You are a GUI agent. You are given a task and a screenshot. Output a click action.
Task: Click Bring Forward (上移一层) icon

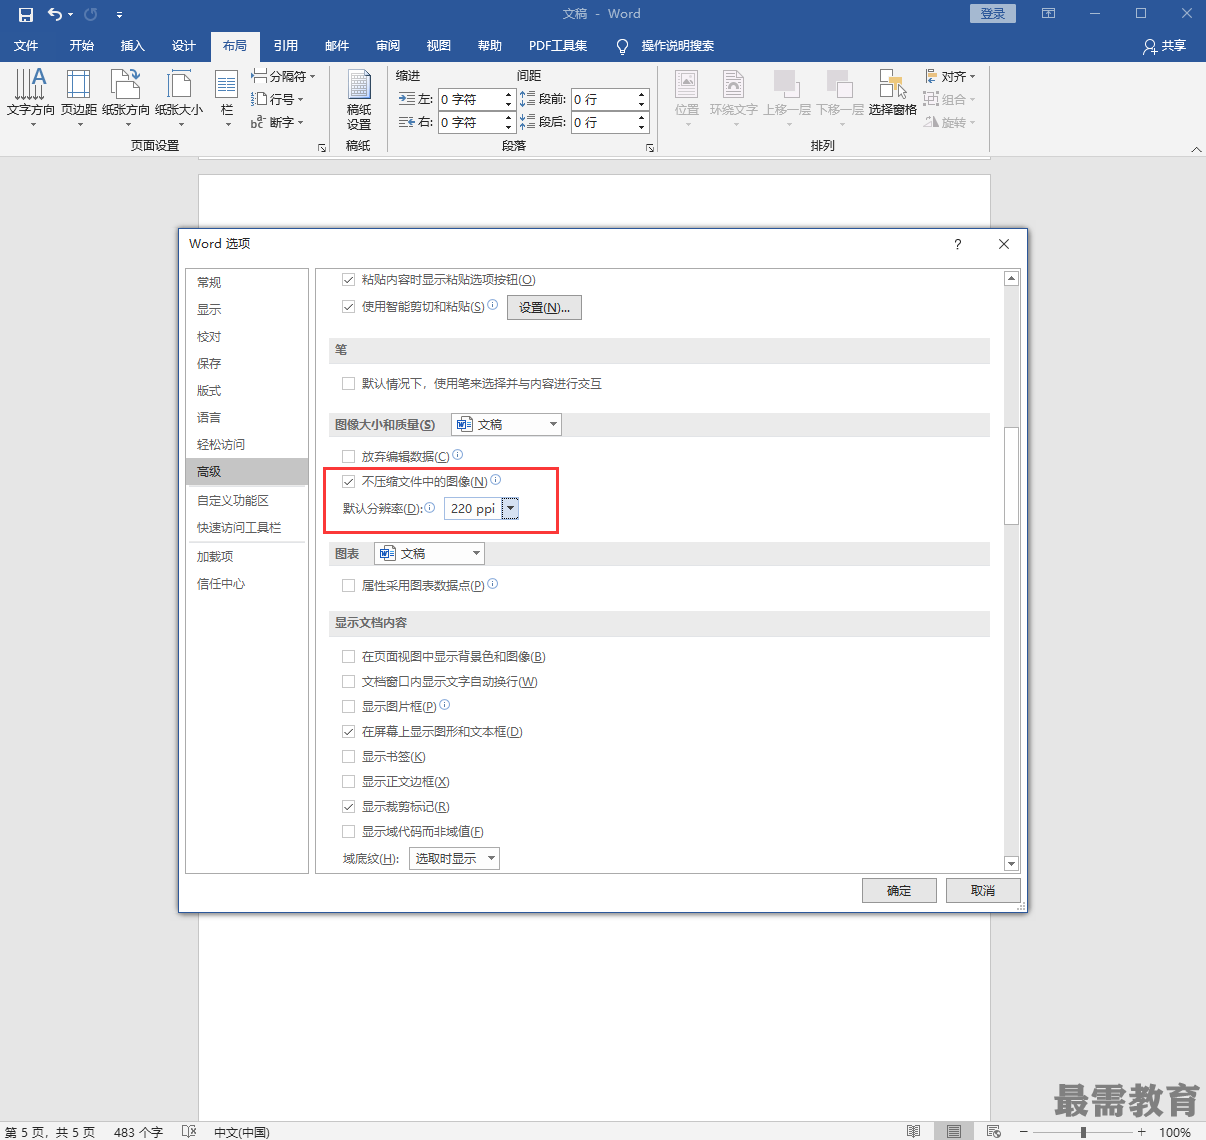[787, 97]
